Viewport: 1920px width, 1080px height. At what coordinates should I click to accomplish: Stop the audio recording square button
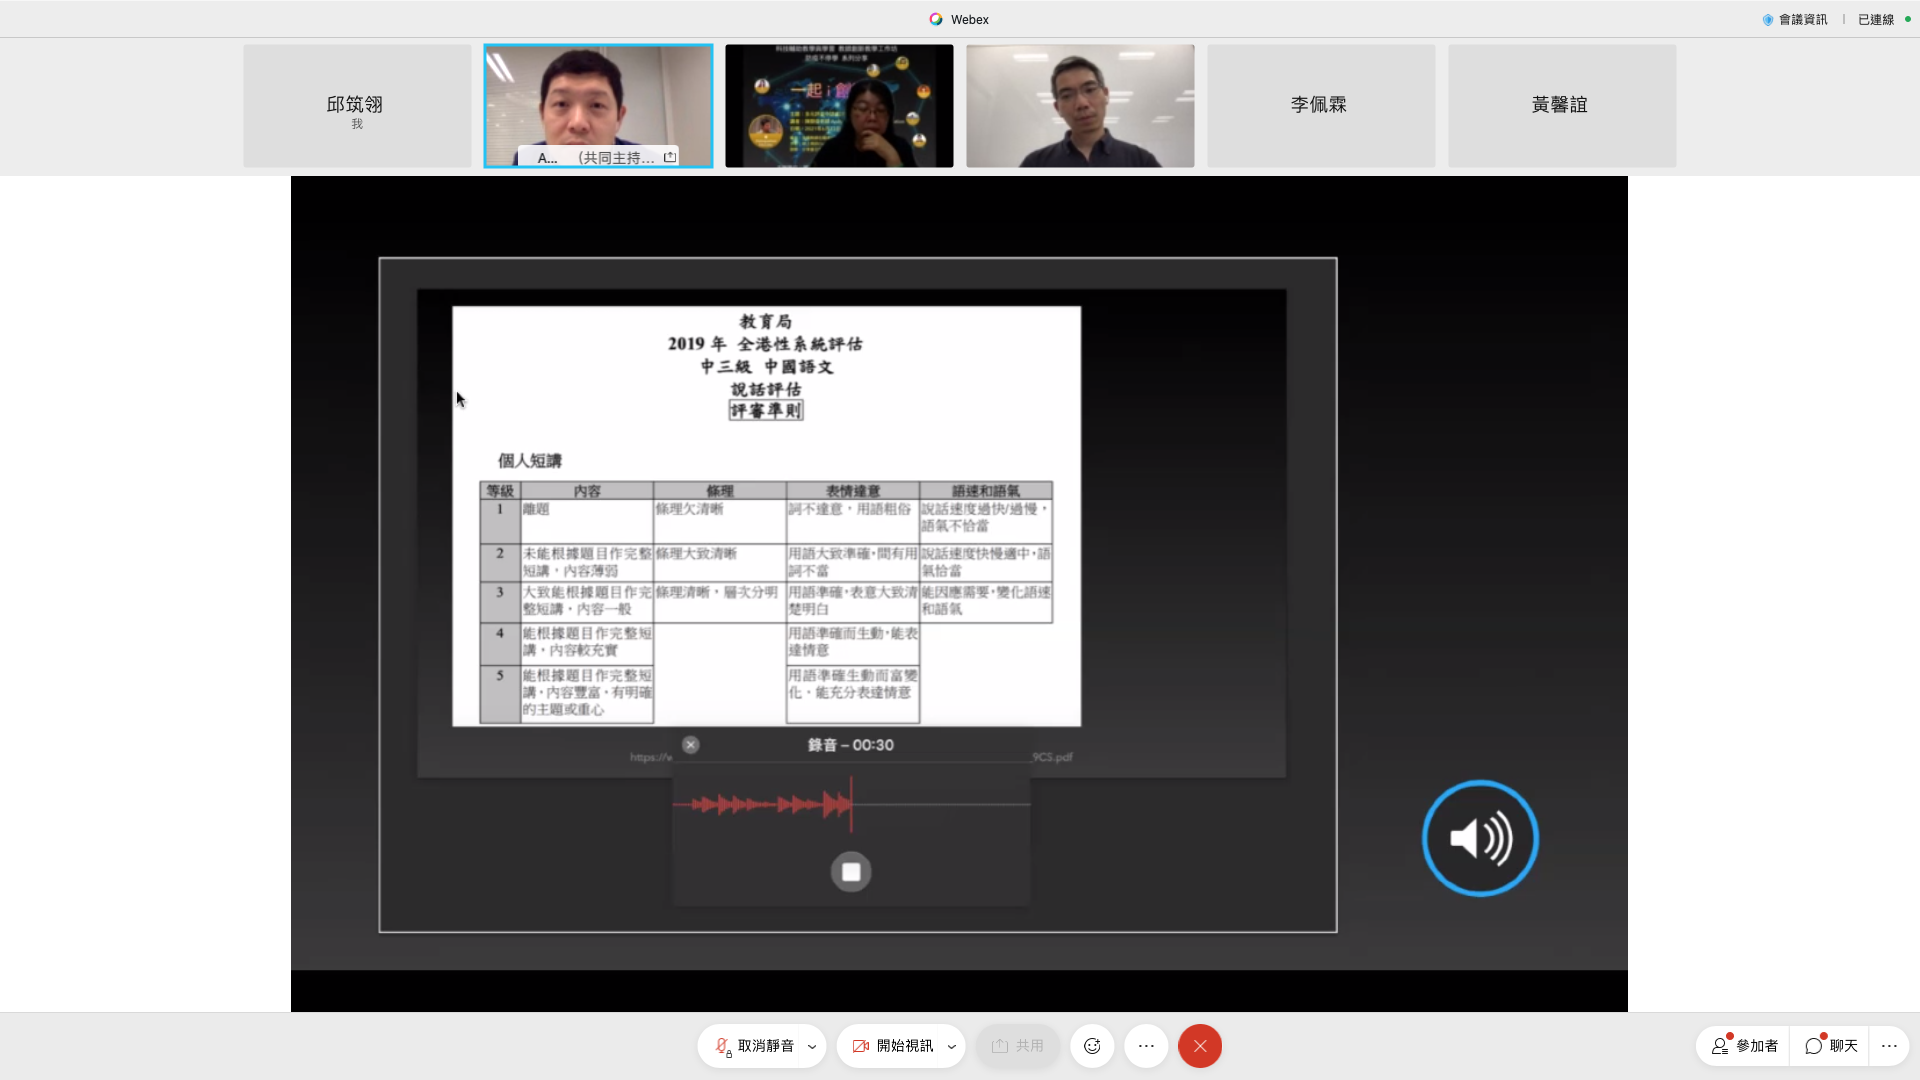(x=851, y=872)
